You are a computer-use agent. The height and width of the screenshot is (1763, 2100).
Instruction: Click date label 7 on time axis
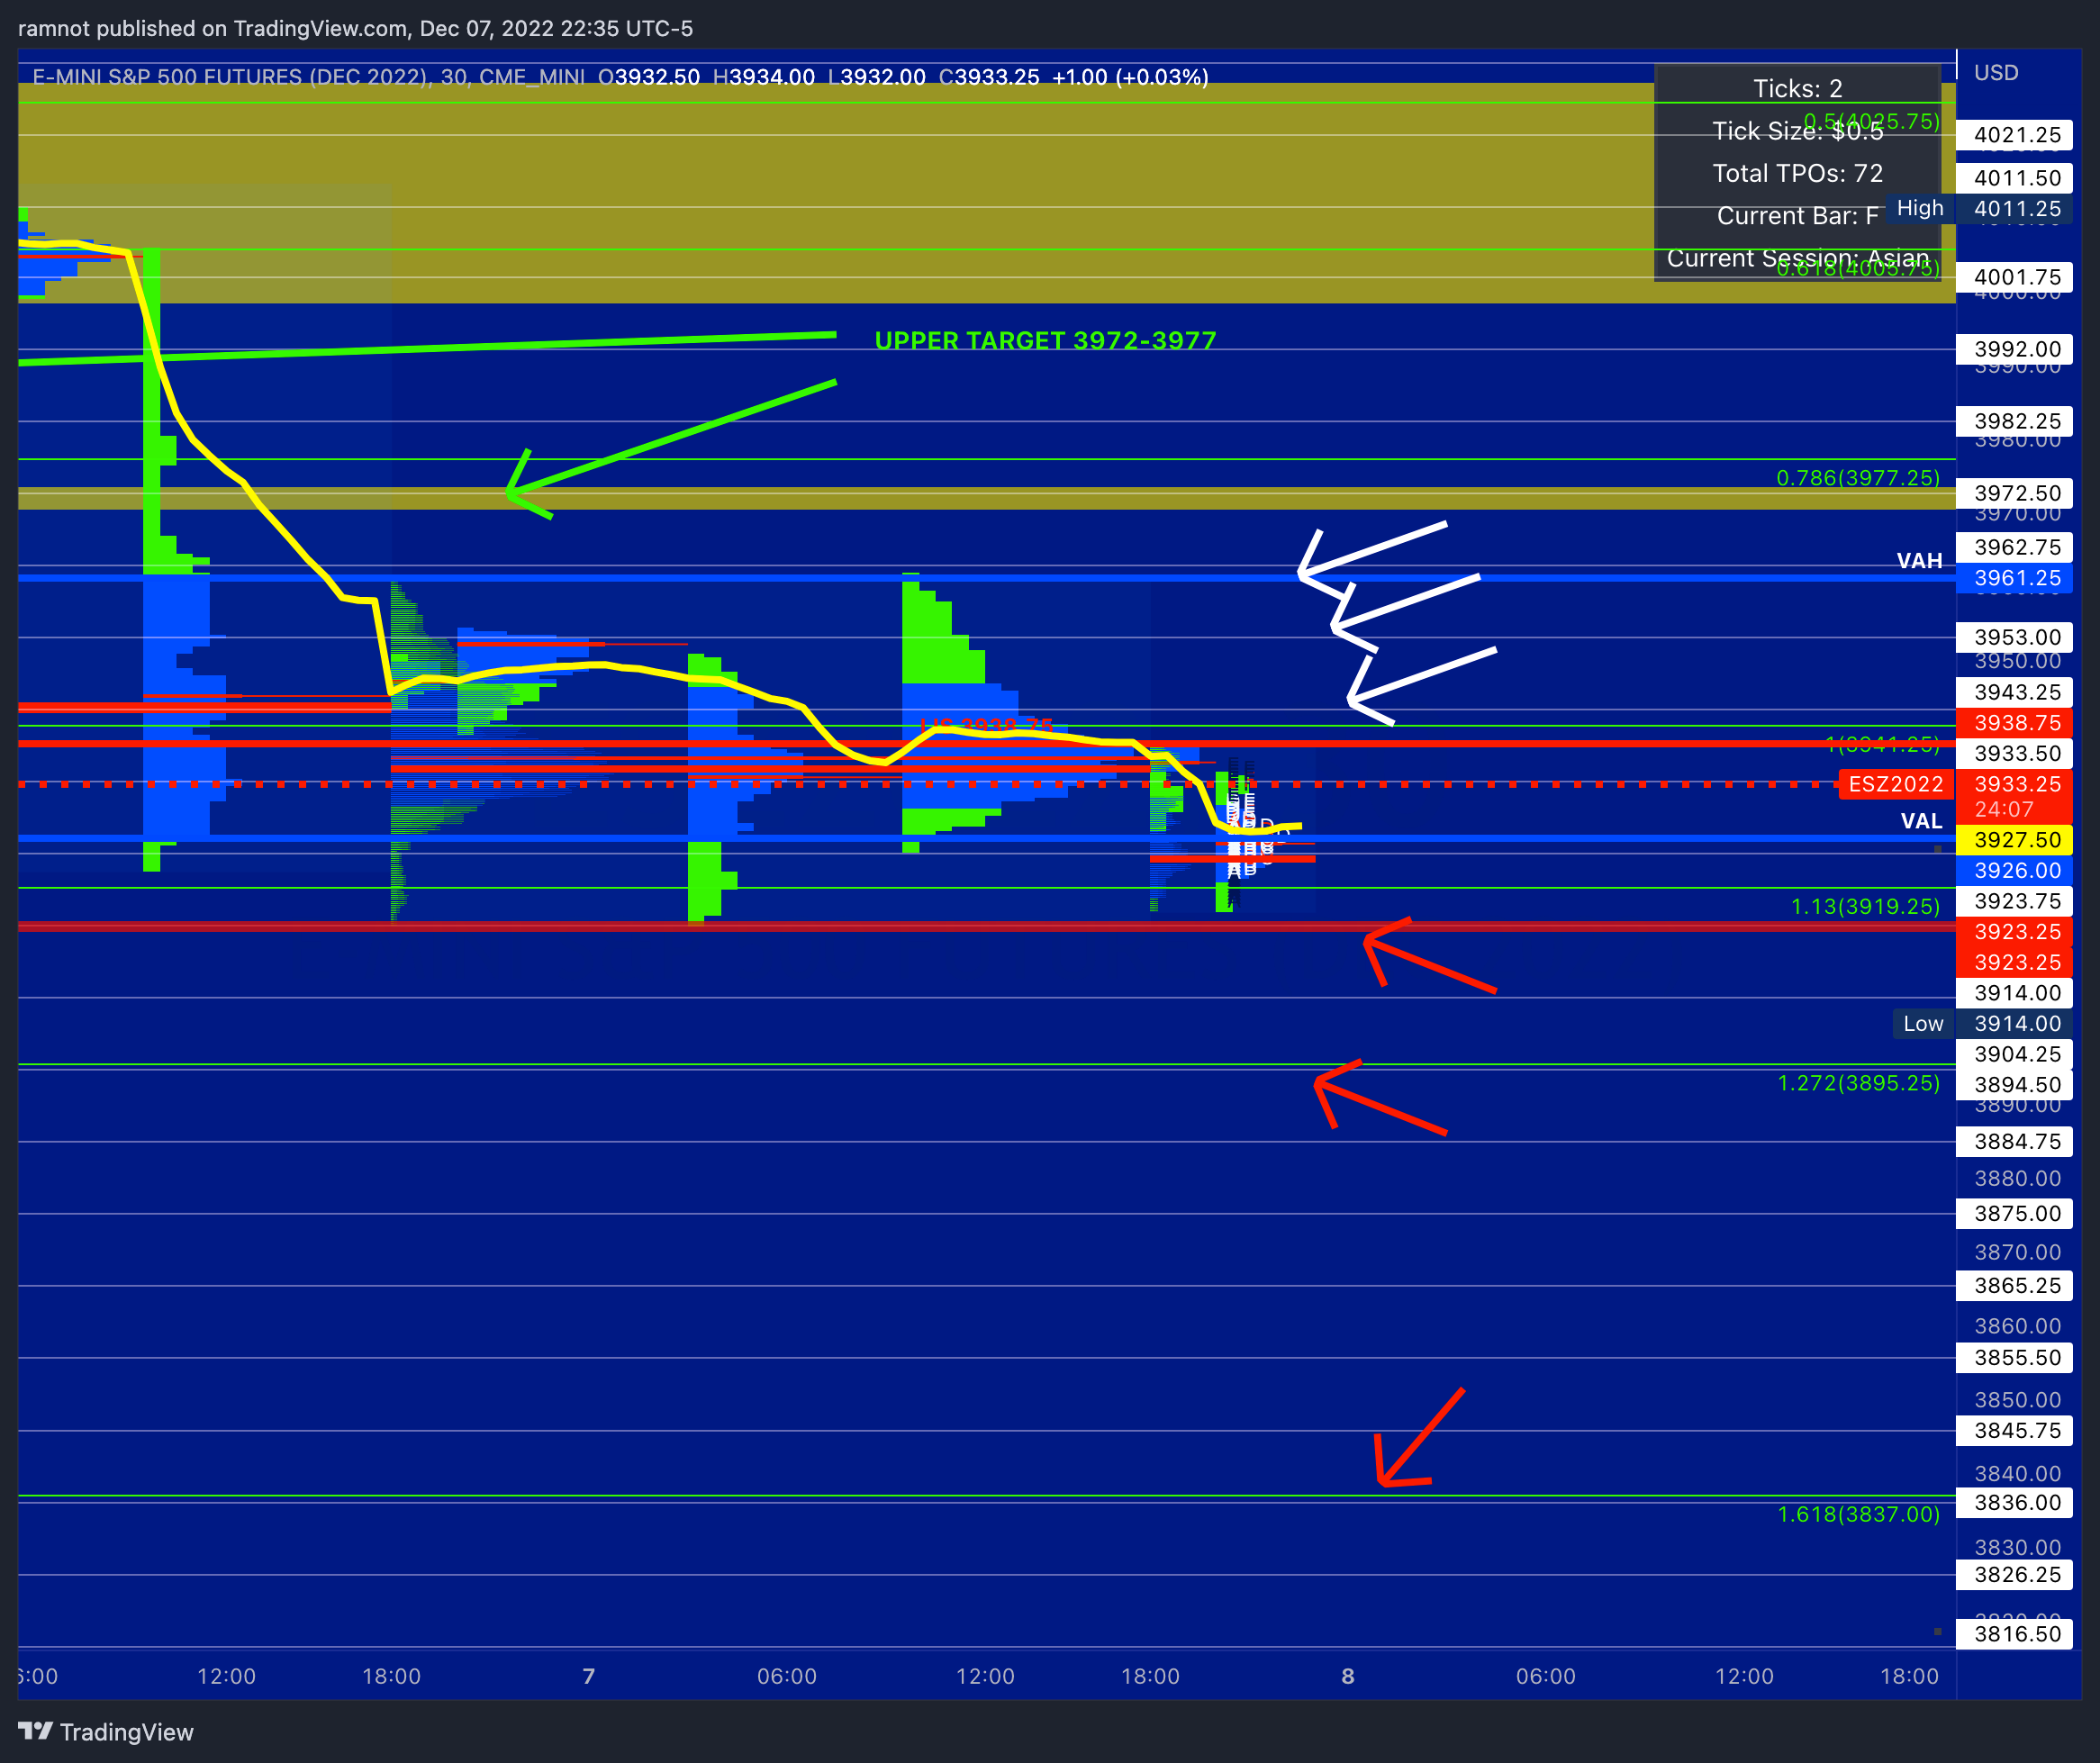tap(589, 1676)
